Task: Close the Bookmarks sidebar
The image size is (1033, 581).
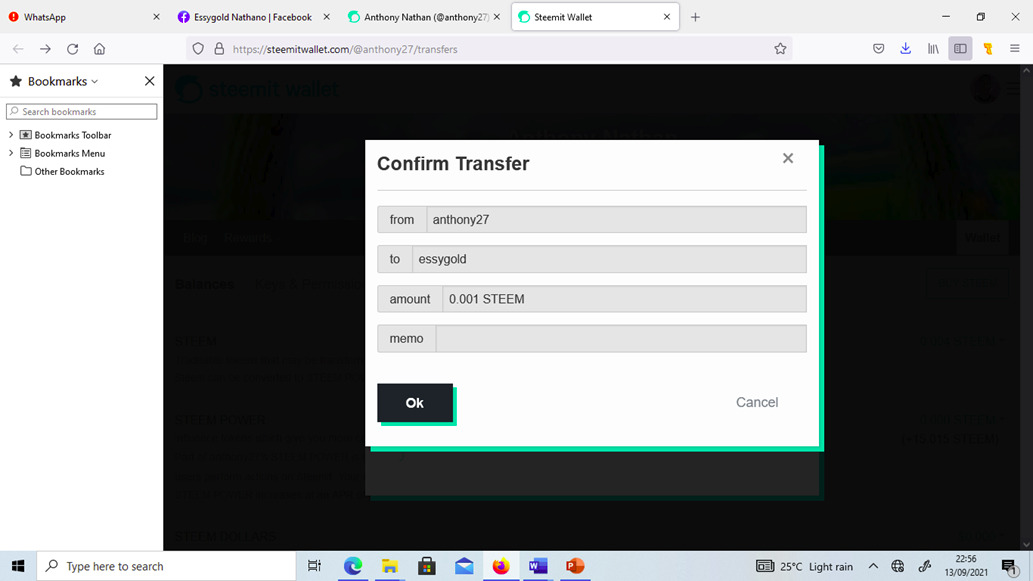Action: [150, 81]
